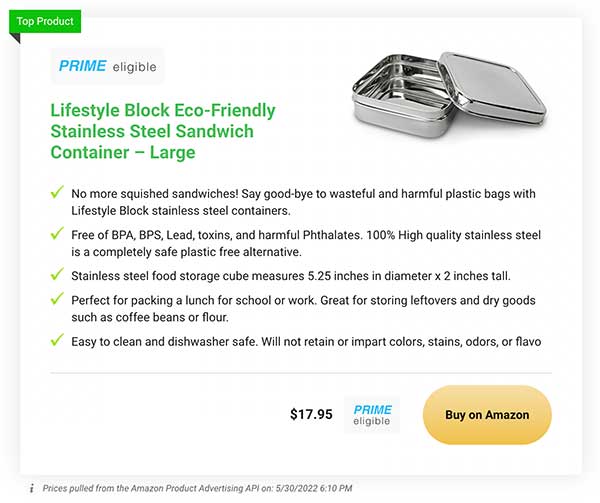Click the checkmark beside 'Perfect for packing a lunch'
Viewport: 600px width, 503px height.
tap(57, 298)
